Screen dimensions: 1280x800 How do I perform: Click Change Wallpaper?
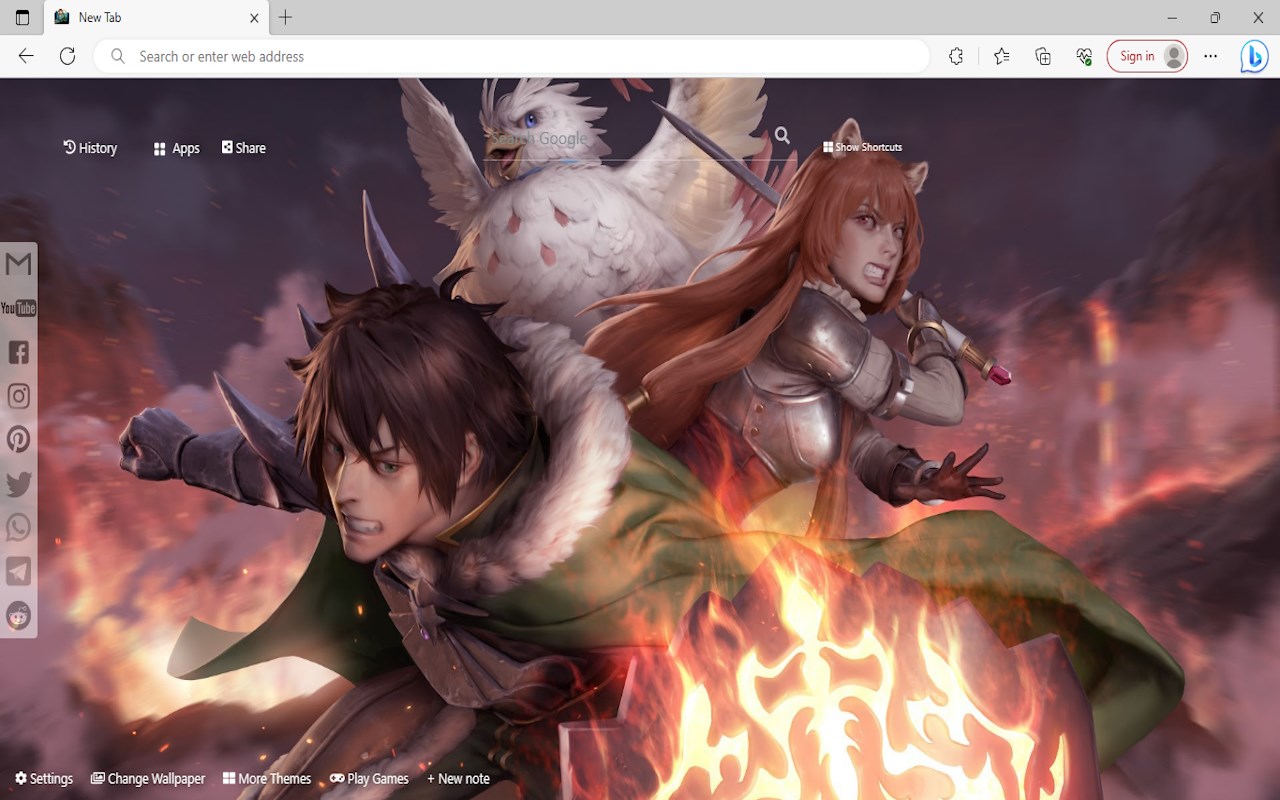click(148, 779)
